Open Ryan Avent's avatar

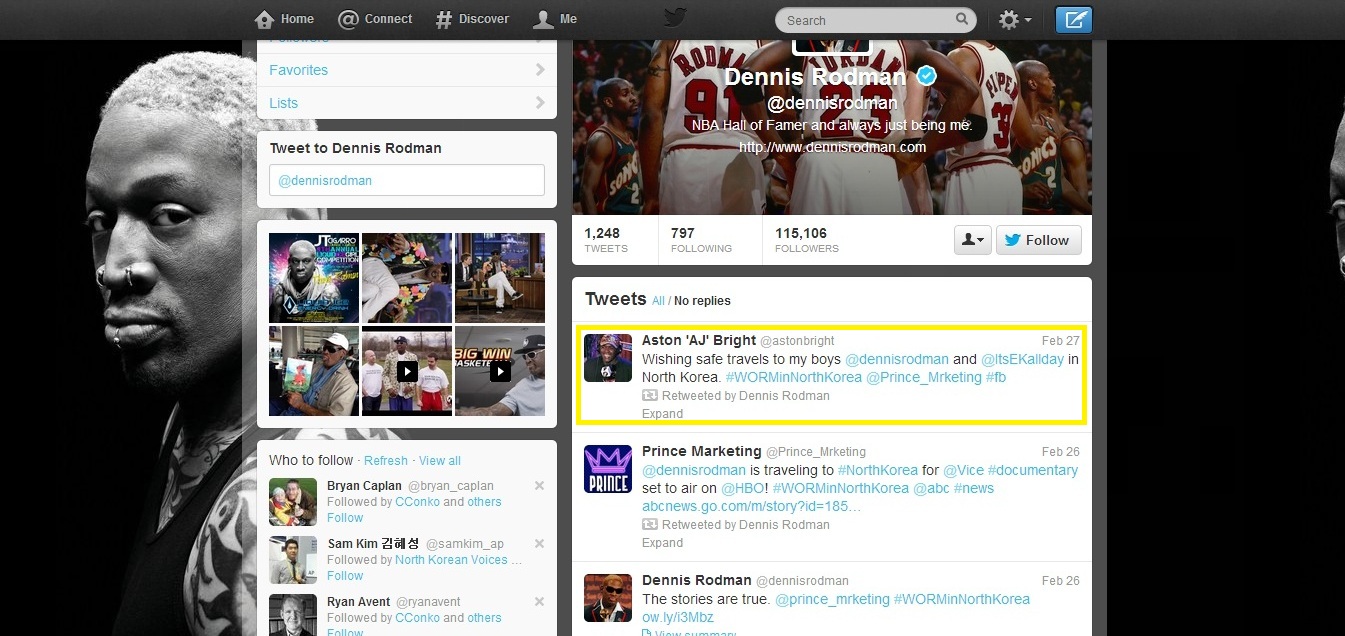[293, 615]
